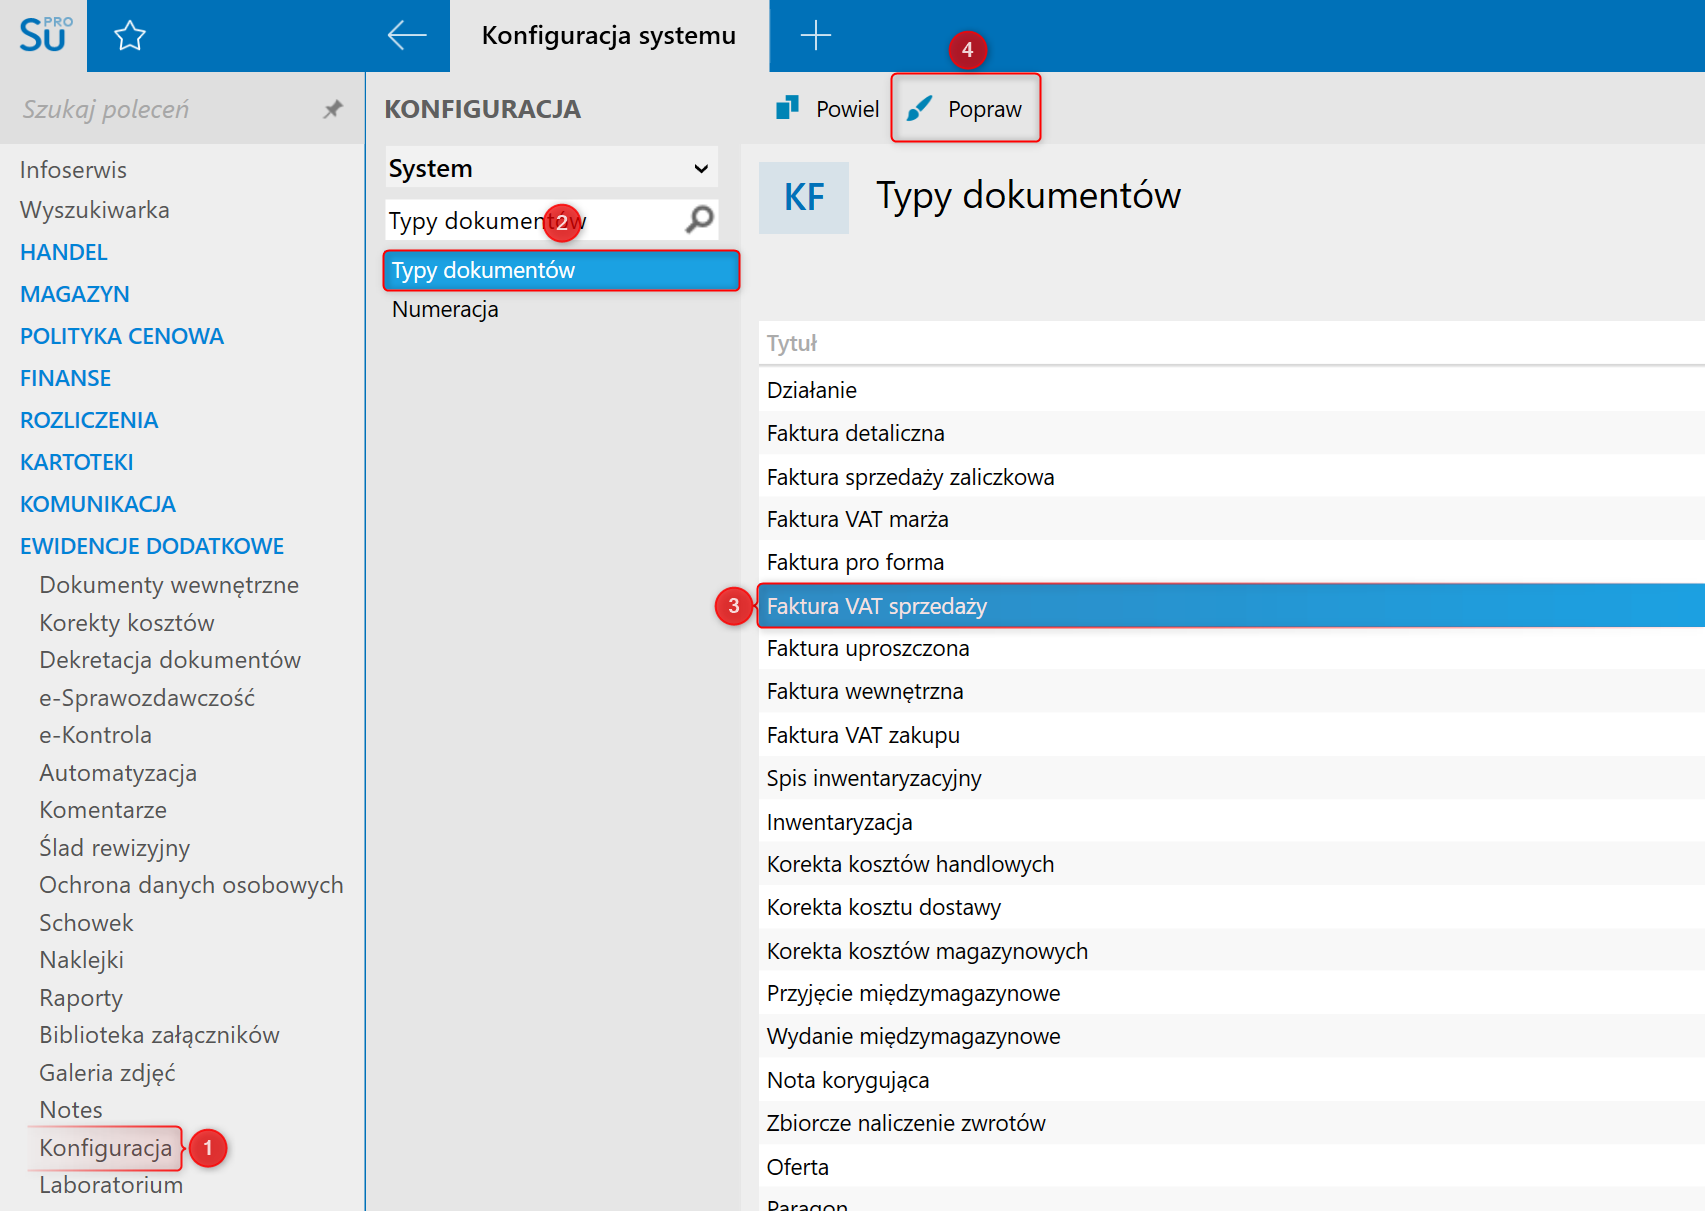Select Korekta kosztu dostawy row
This screenshot has height=1211, width=1705.
[1232, 907]
